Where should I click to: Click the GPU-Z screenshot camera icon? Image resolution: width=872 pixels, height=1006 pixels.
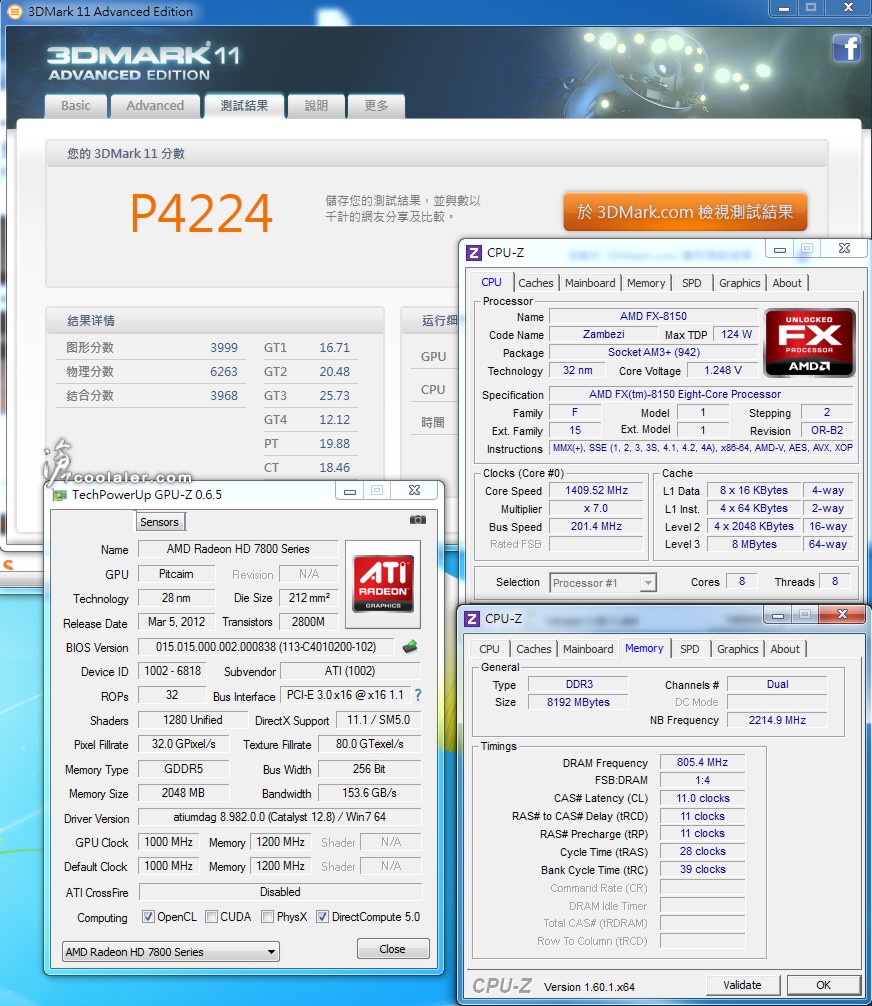(418, 520)
